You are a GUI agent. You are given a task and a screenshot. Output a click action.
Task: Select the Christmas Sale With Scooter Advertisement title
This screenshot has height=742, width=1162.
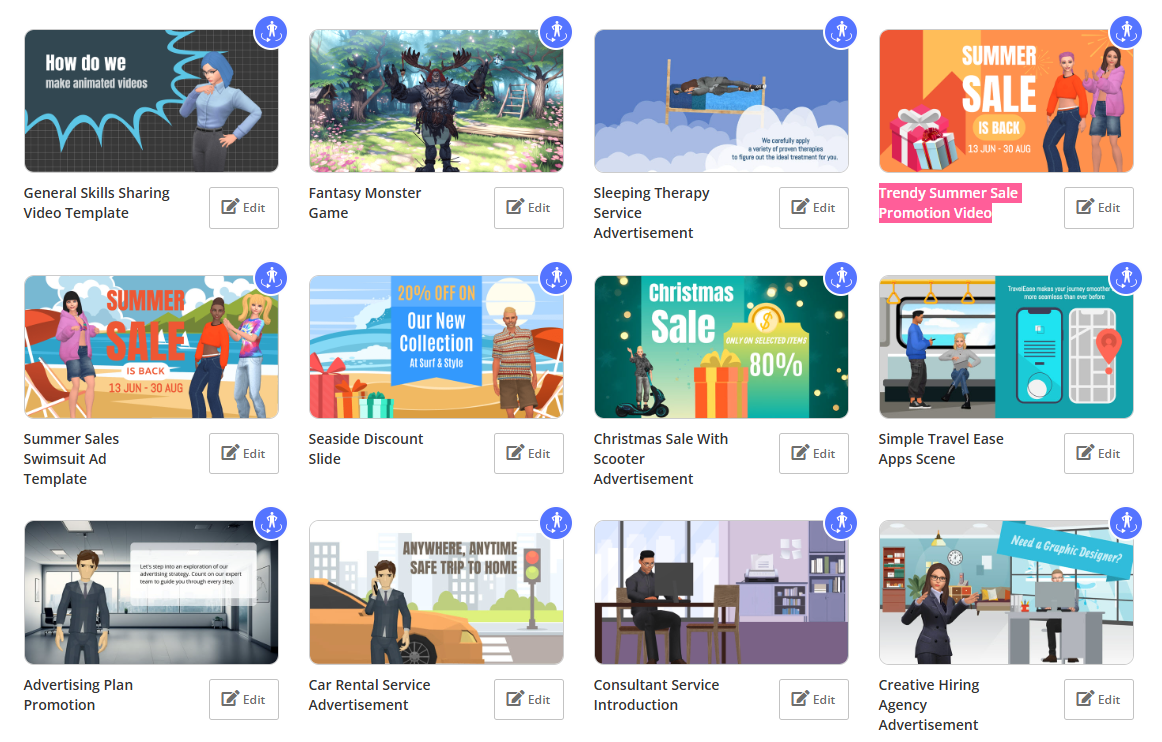661,458
